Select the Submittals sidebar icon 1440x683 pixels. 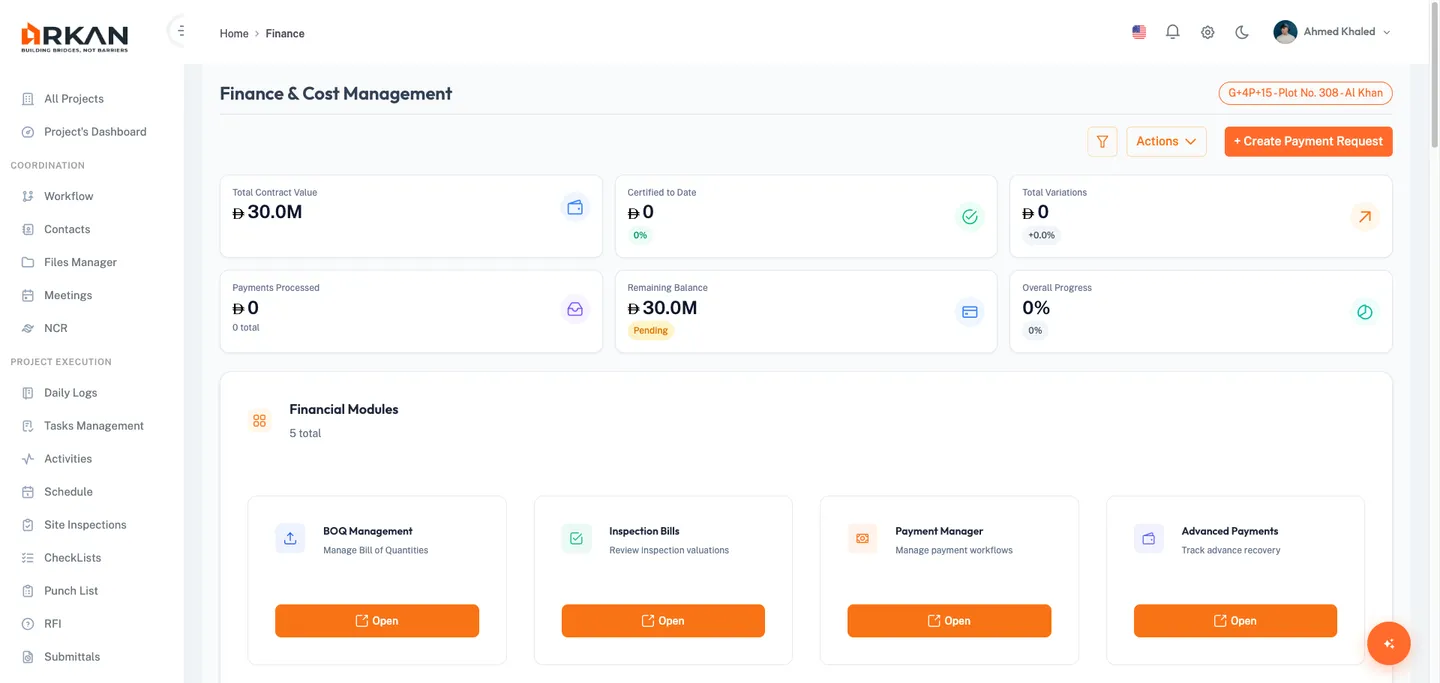click(28, 656)
